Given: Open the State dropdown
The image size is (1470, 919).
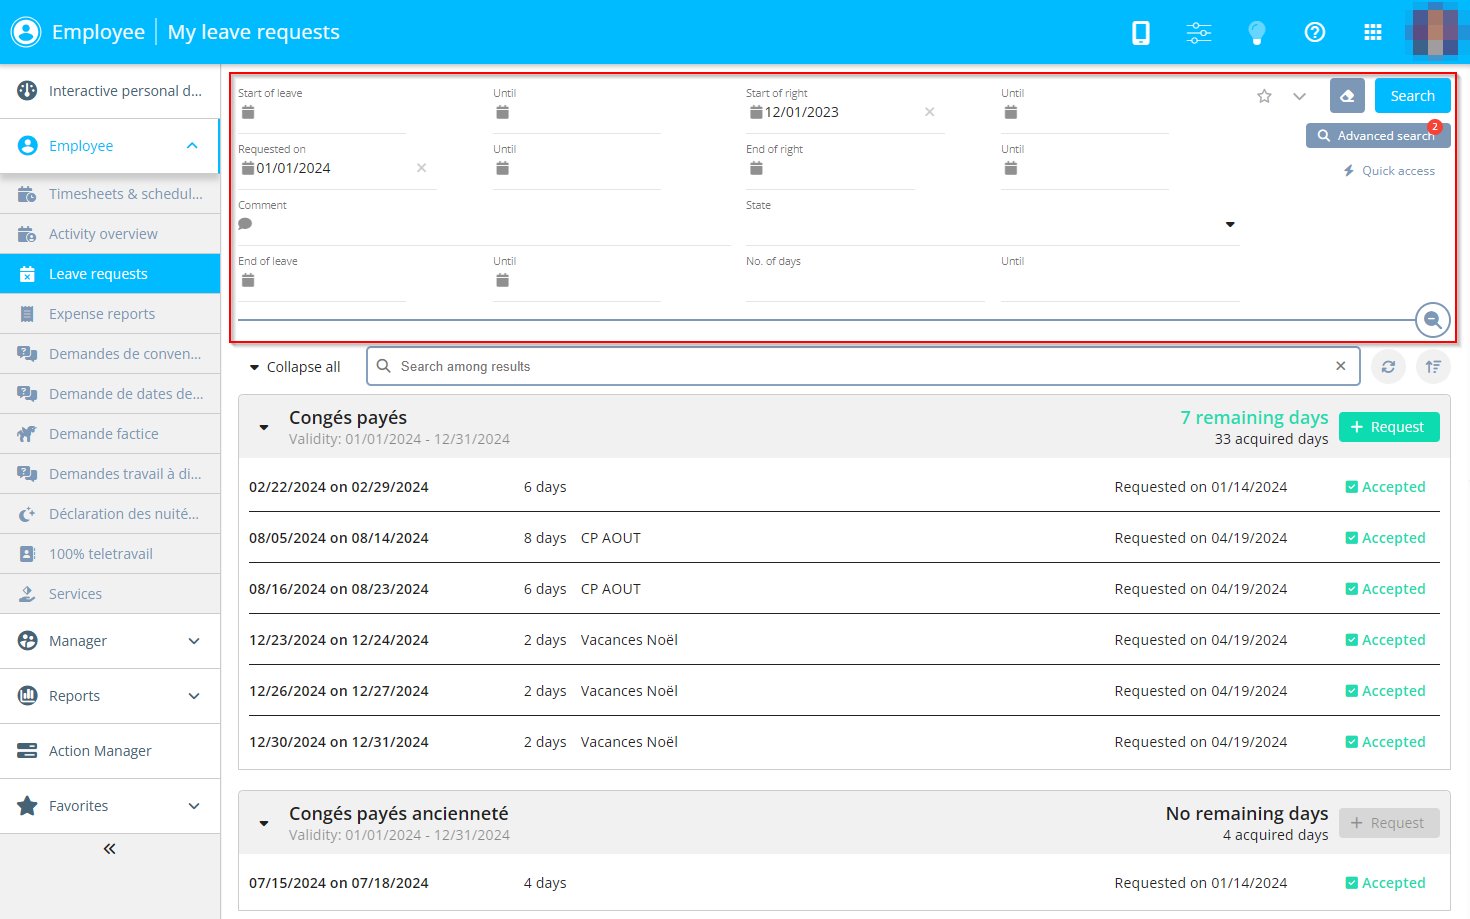Looking at the screenshot, I should point(1229,224).
